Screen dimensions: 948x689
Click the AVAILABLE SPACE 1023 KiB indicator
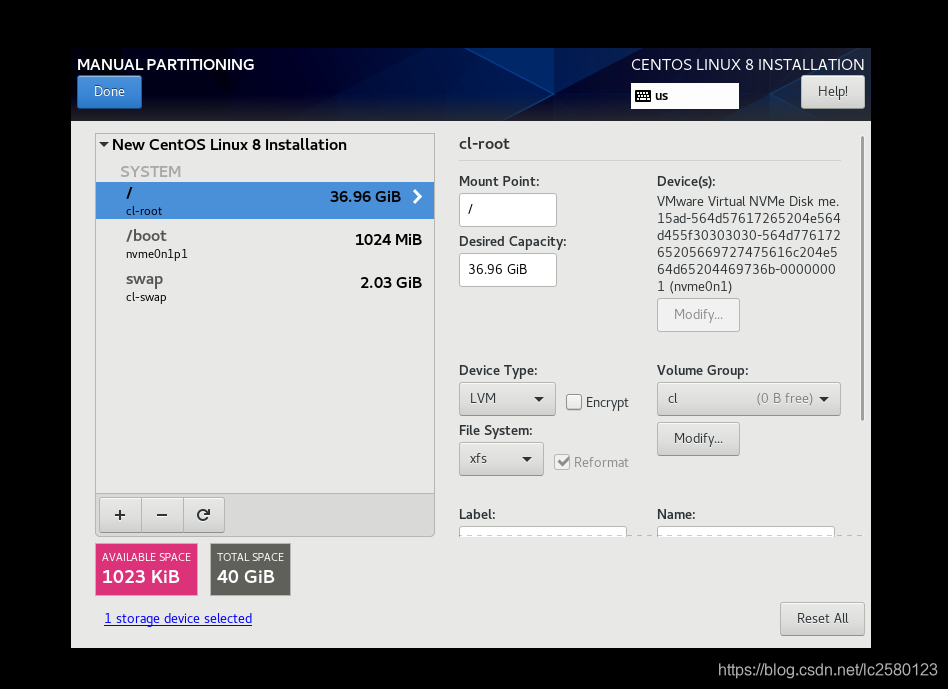point(146,569)
